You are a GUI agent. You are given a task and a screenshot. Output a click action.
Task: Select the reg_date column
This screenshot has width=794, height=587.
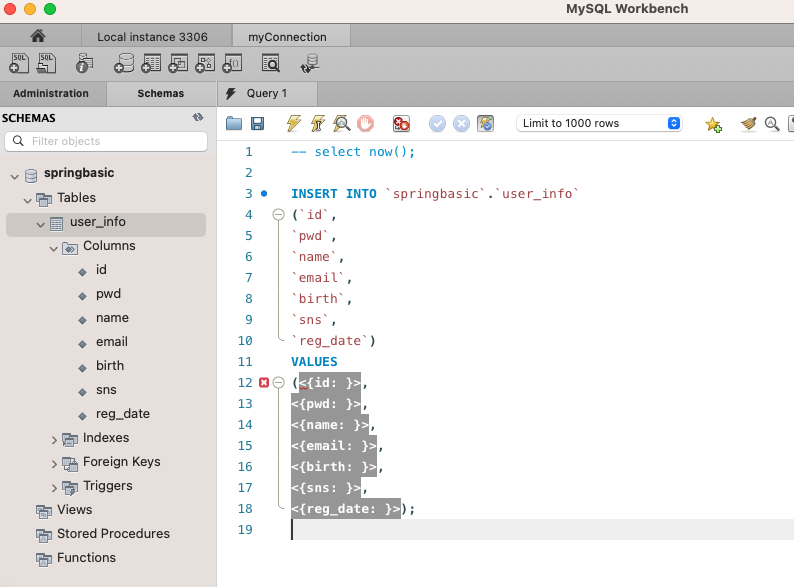point(123,414)
